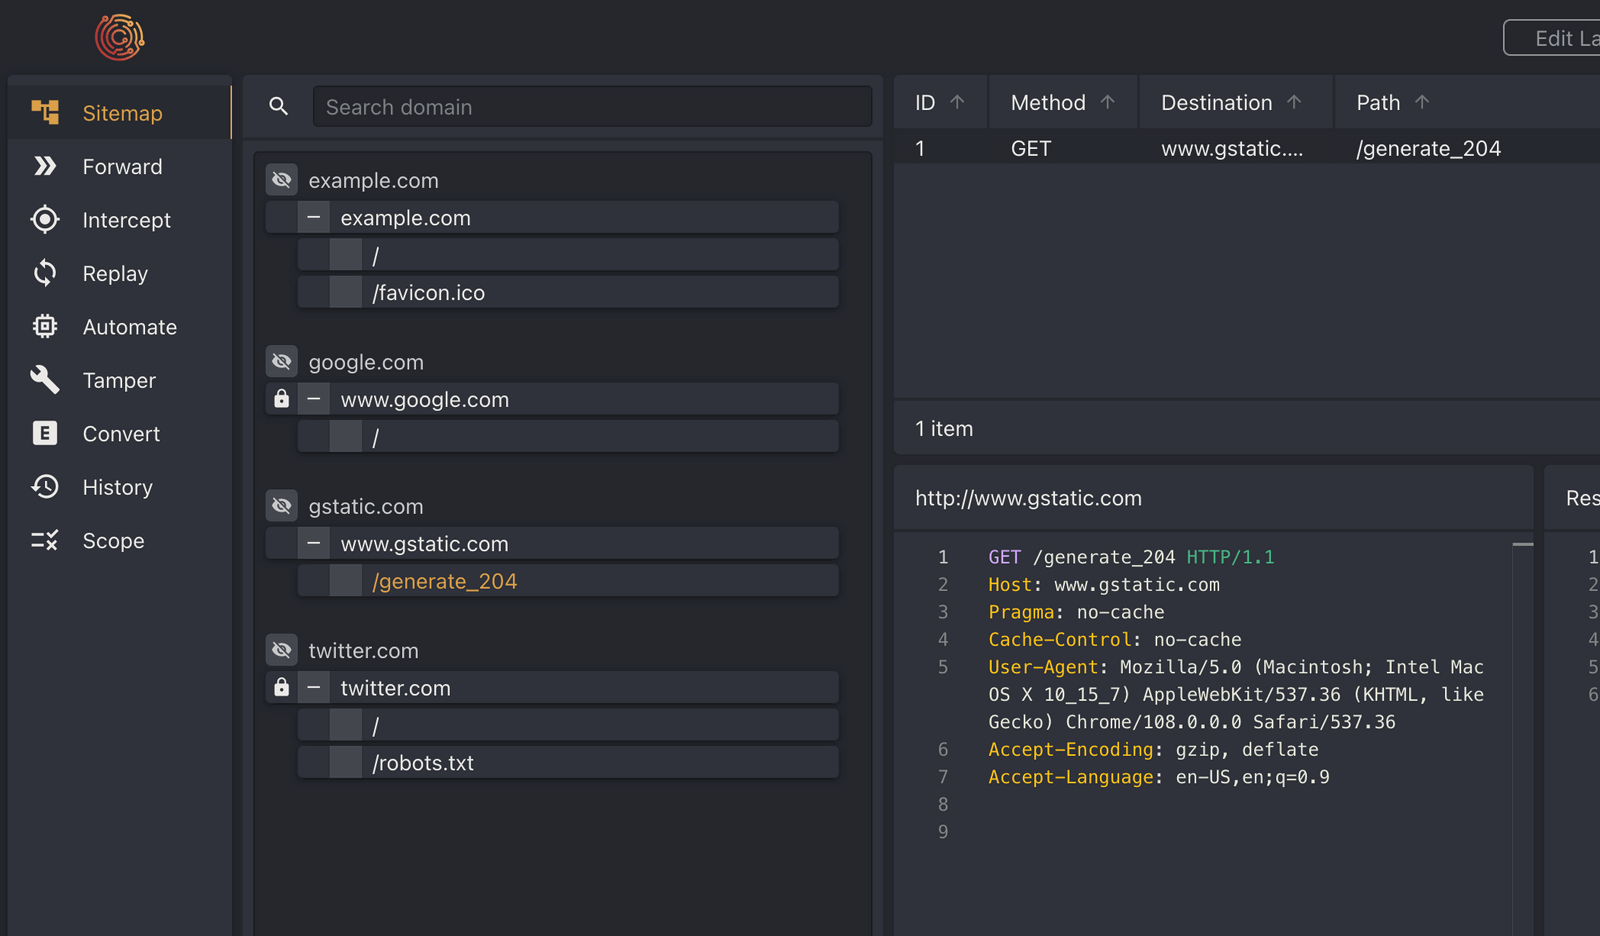Click the lock icon beside twitter.com host

pos(282,687)
